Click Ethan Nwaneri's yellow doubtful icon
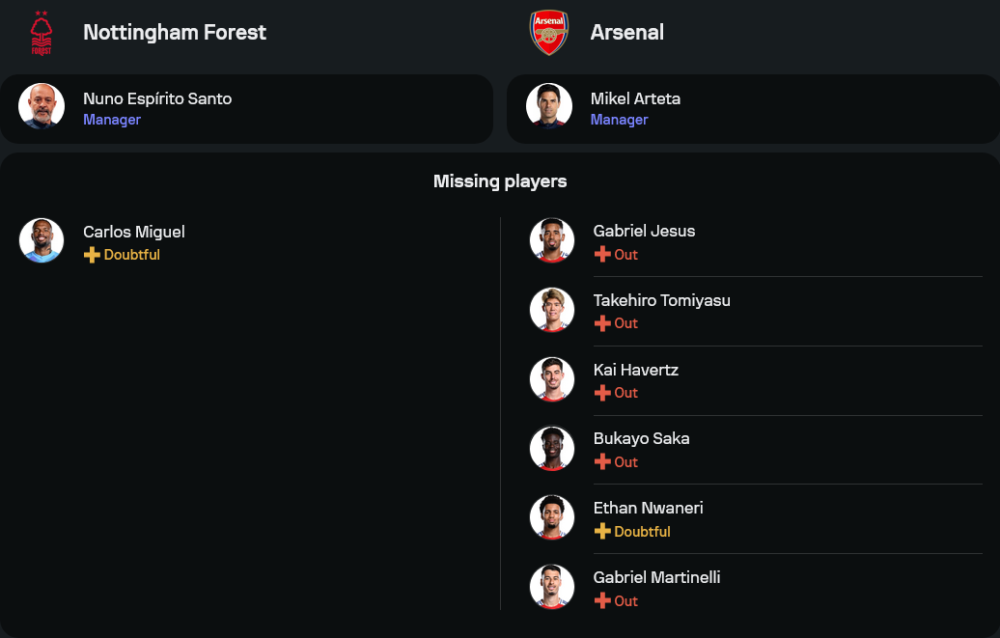The image size is (1000, 638). [602, 532]
